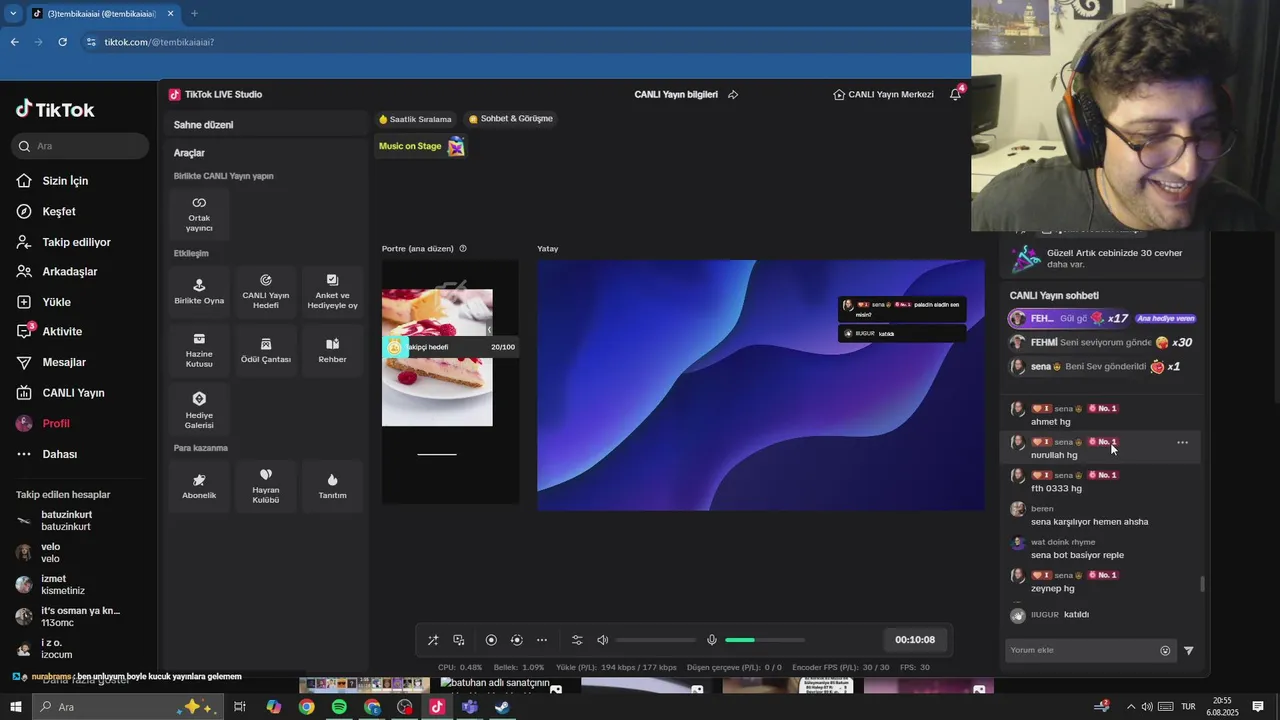The width and height of the screenshot is (1280, 720).
Task: Open the Abonelik tool
Action: click(199, 486)
